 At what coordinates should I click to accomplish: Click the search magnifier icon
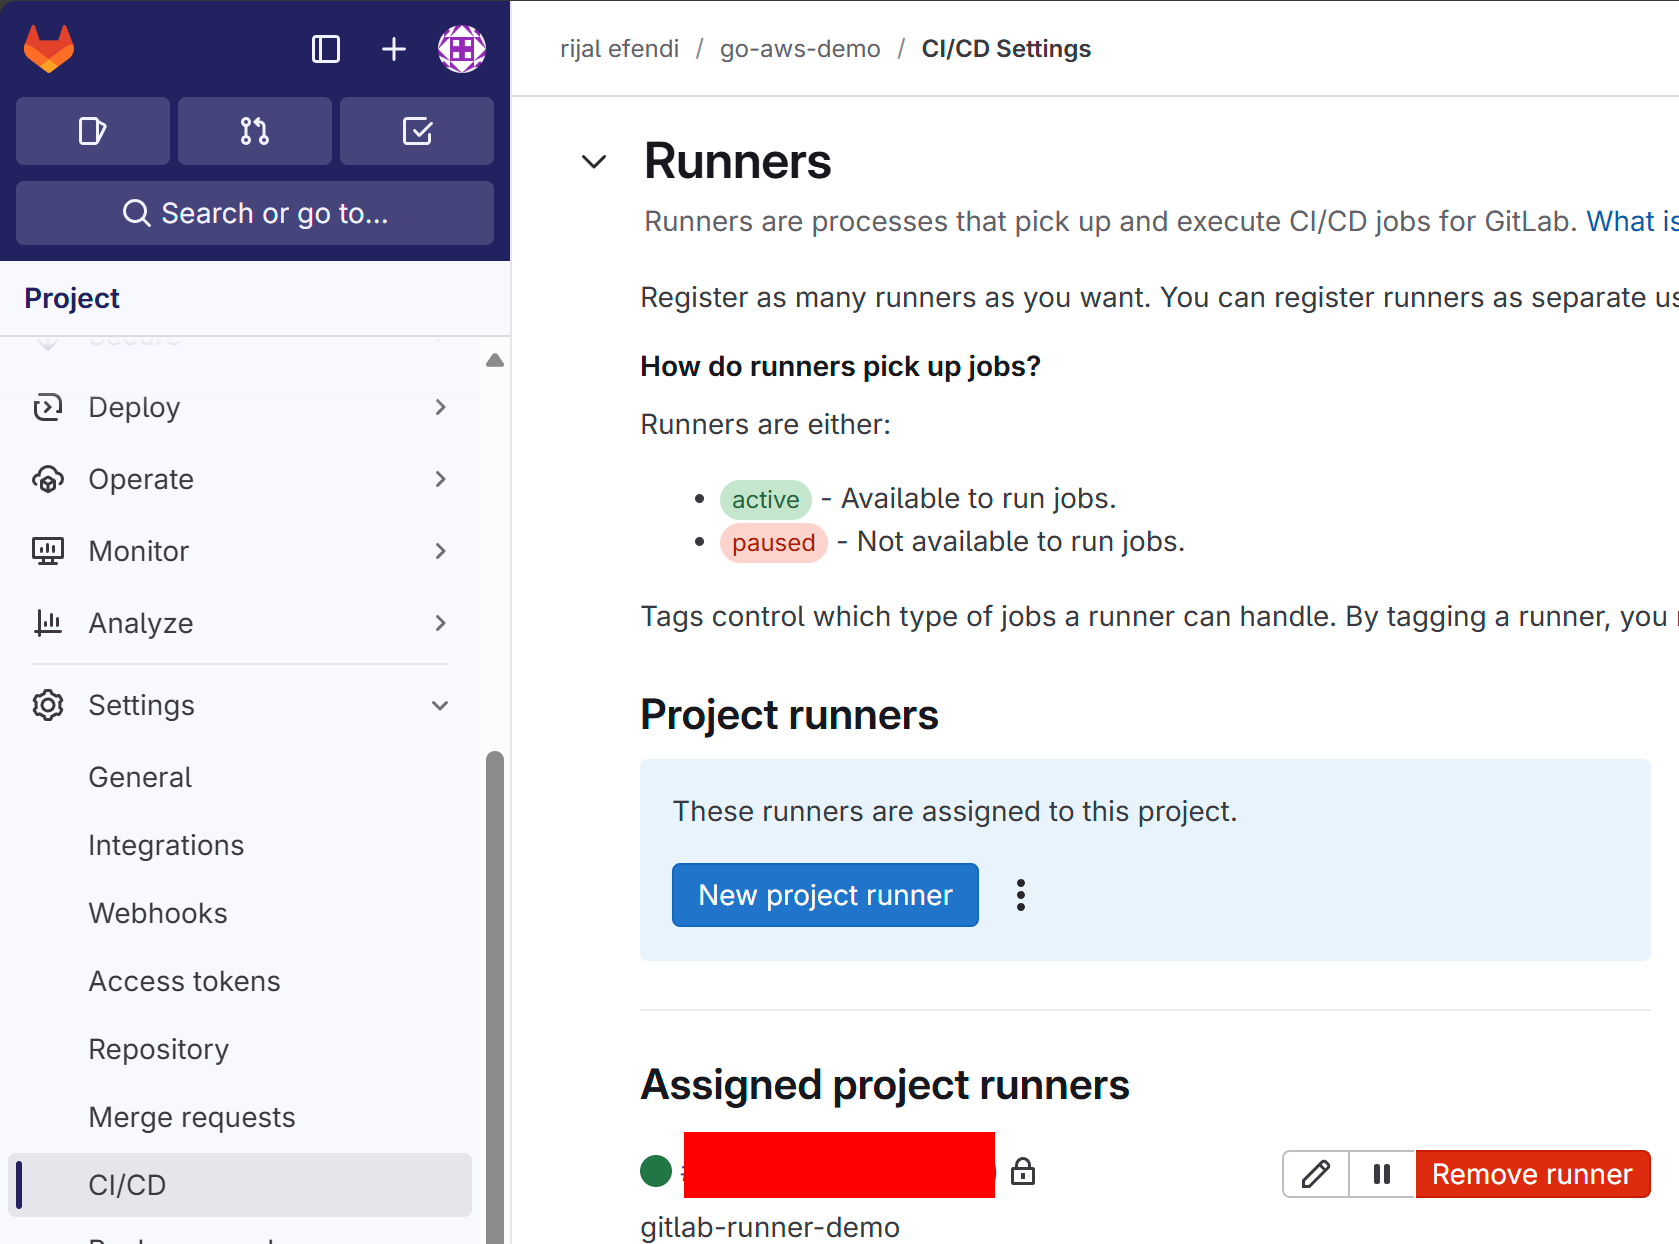click(x=136, y=212)
